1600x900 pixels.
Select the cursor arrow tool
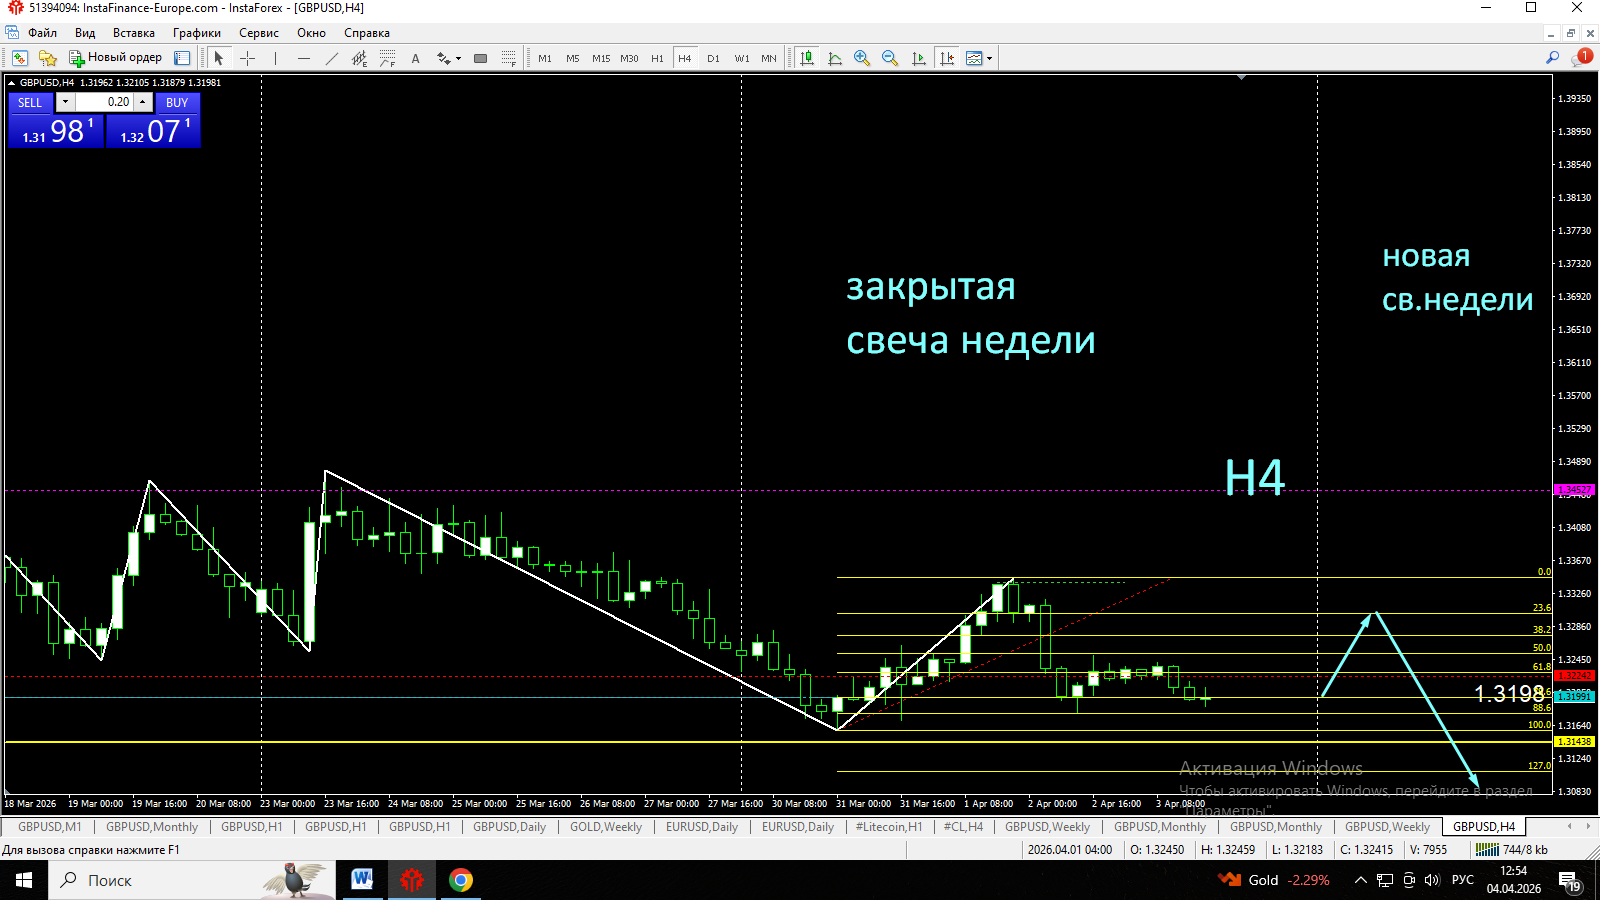[x=219, y=58]
